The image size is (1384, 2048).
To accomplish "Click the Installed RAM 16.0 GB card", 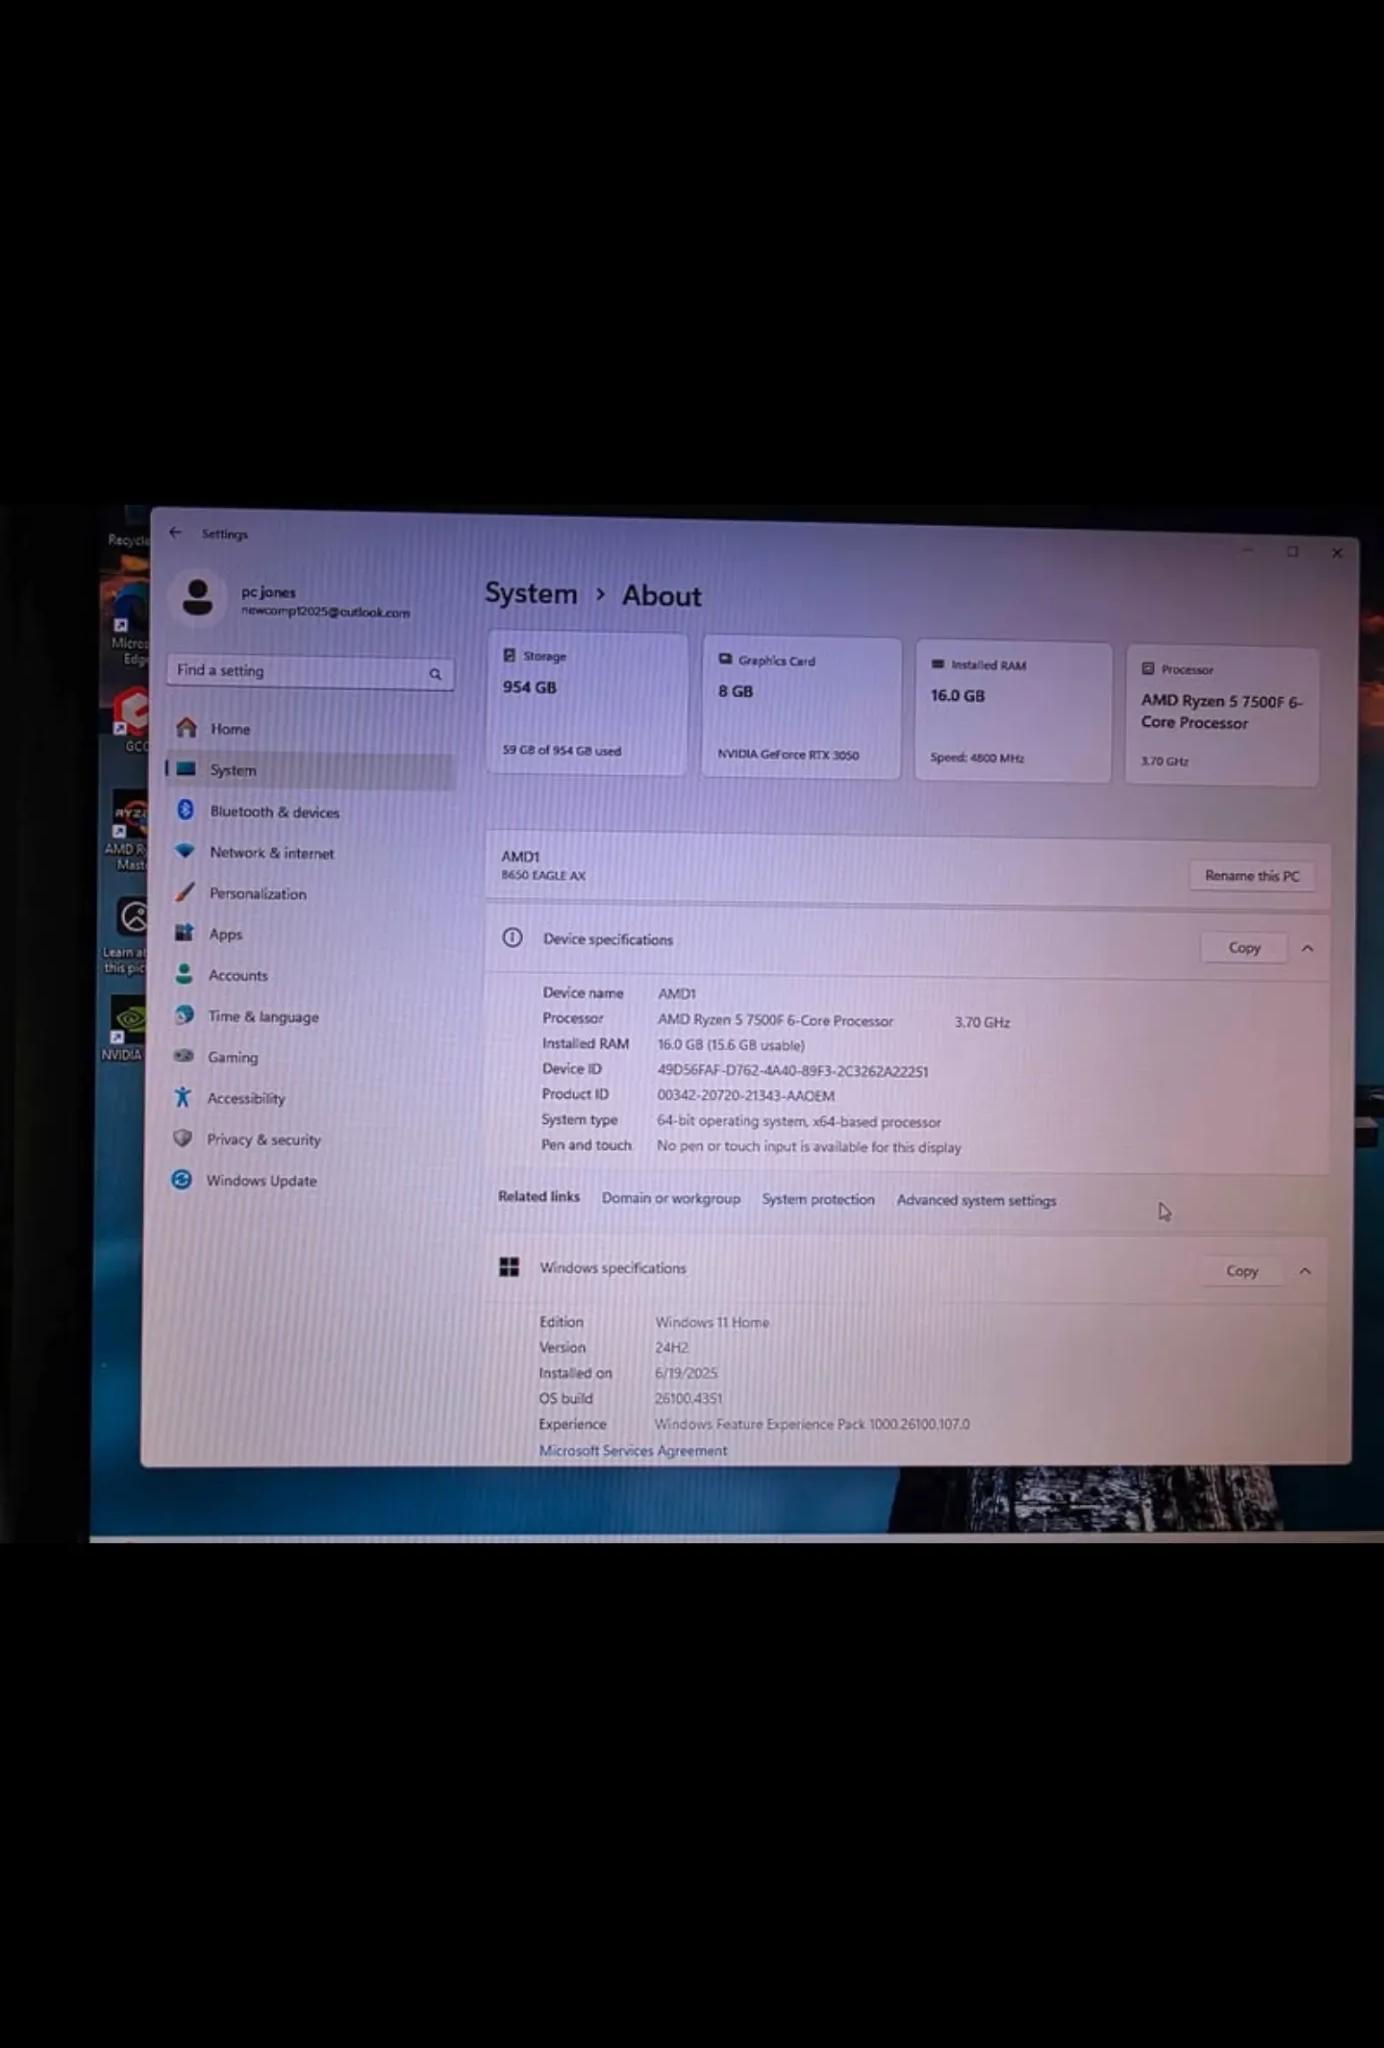I will [x=1013, y=711].
